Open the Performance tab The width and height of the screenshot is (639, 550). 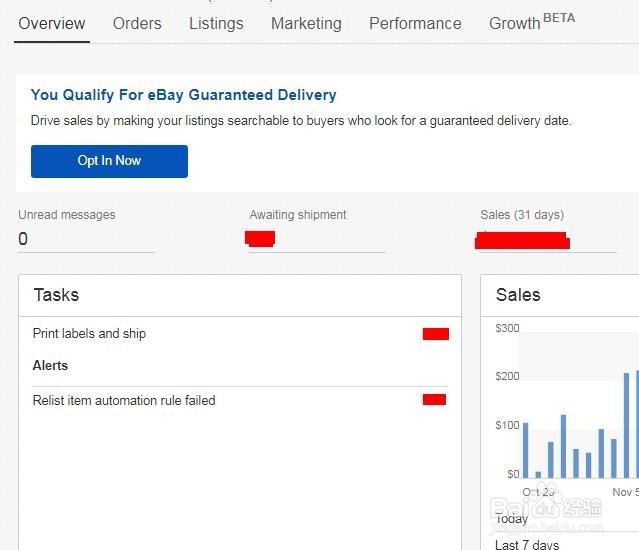pos(415,24)
